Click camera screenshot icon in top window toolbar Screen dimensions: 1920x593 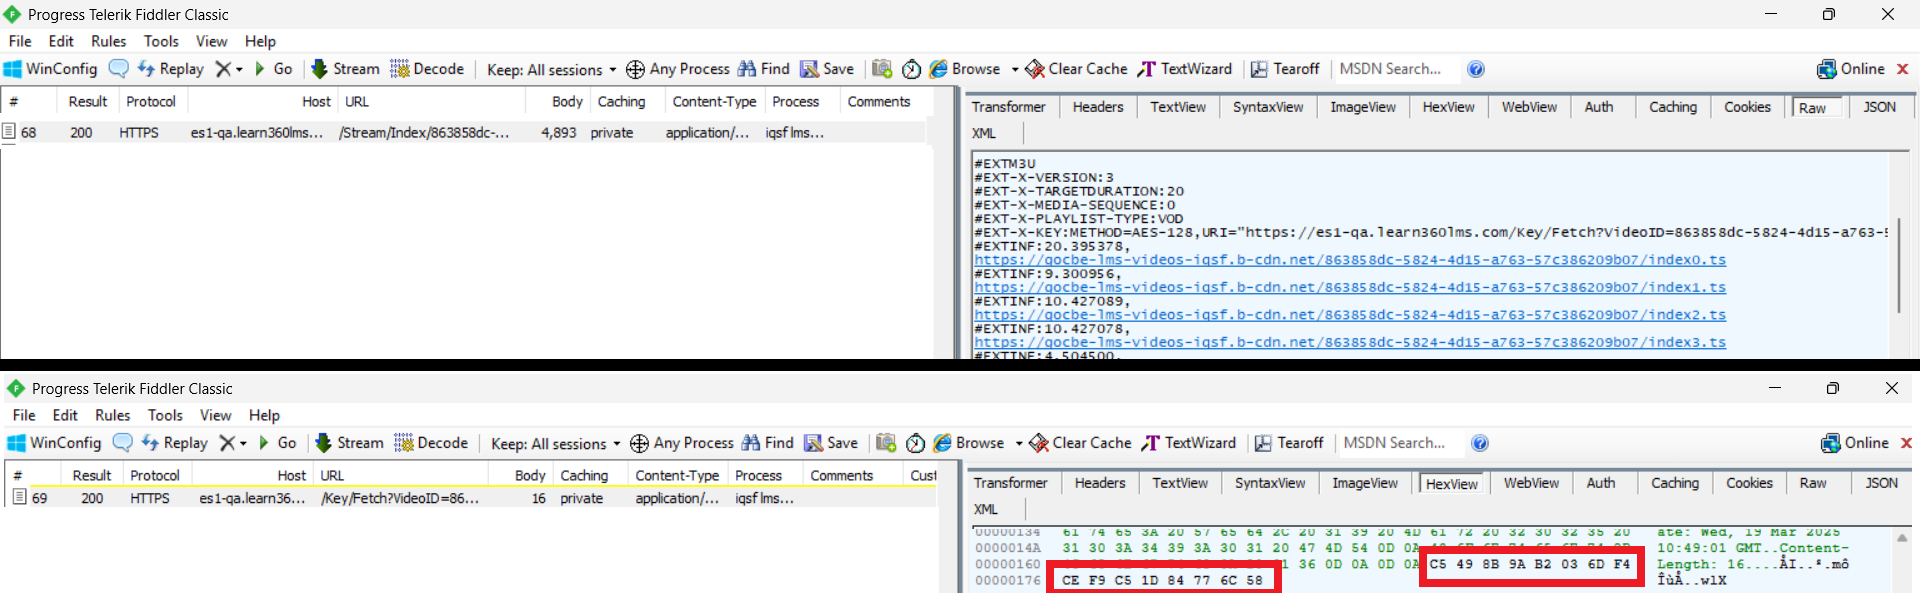[x=882, y=69]
